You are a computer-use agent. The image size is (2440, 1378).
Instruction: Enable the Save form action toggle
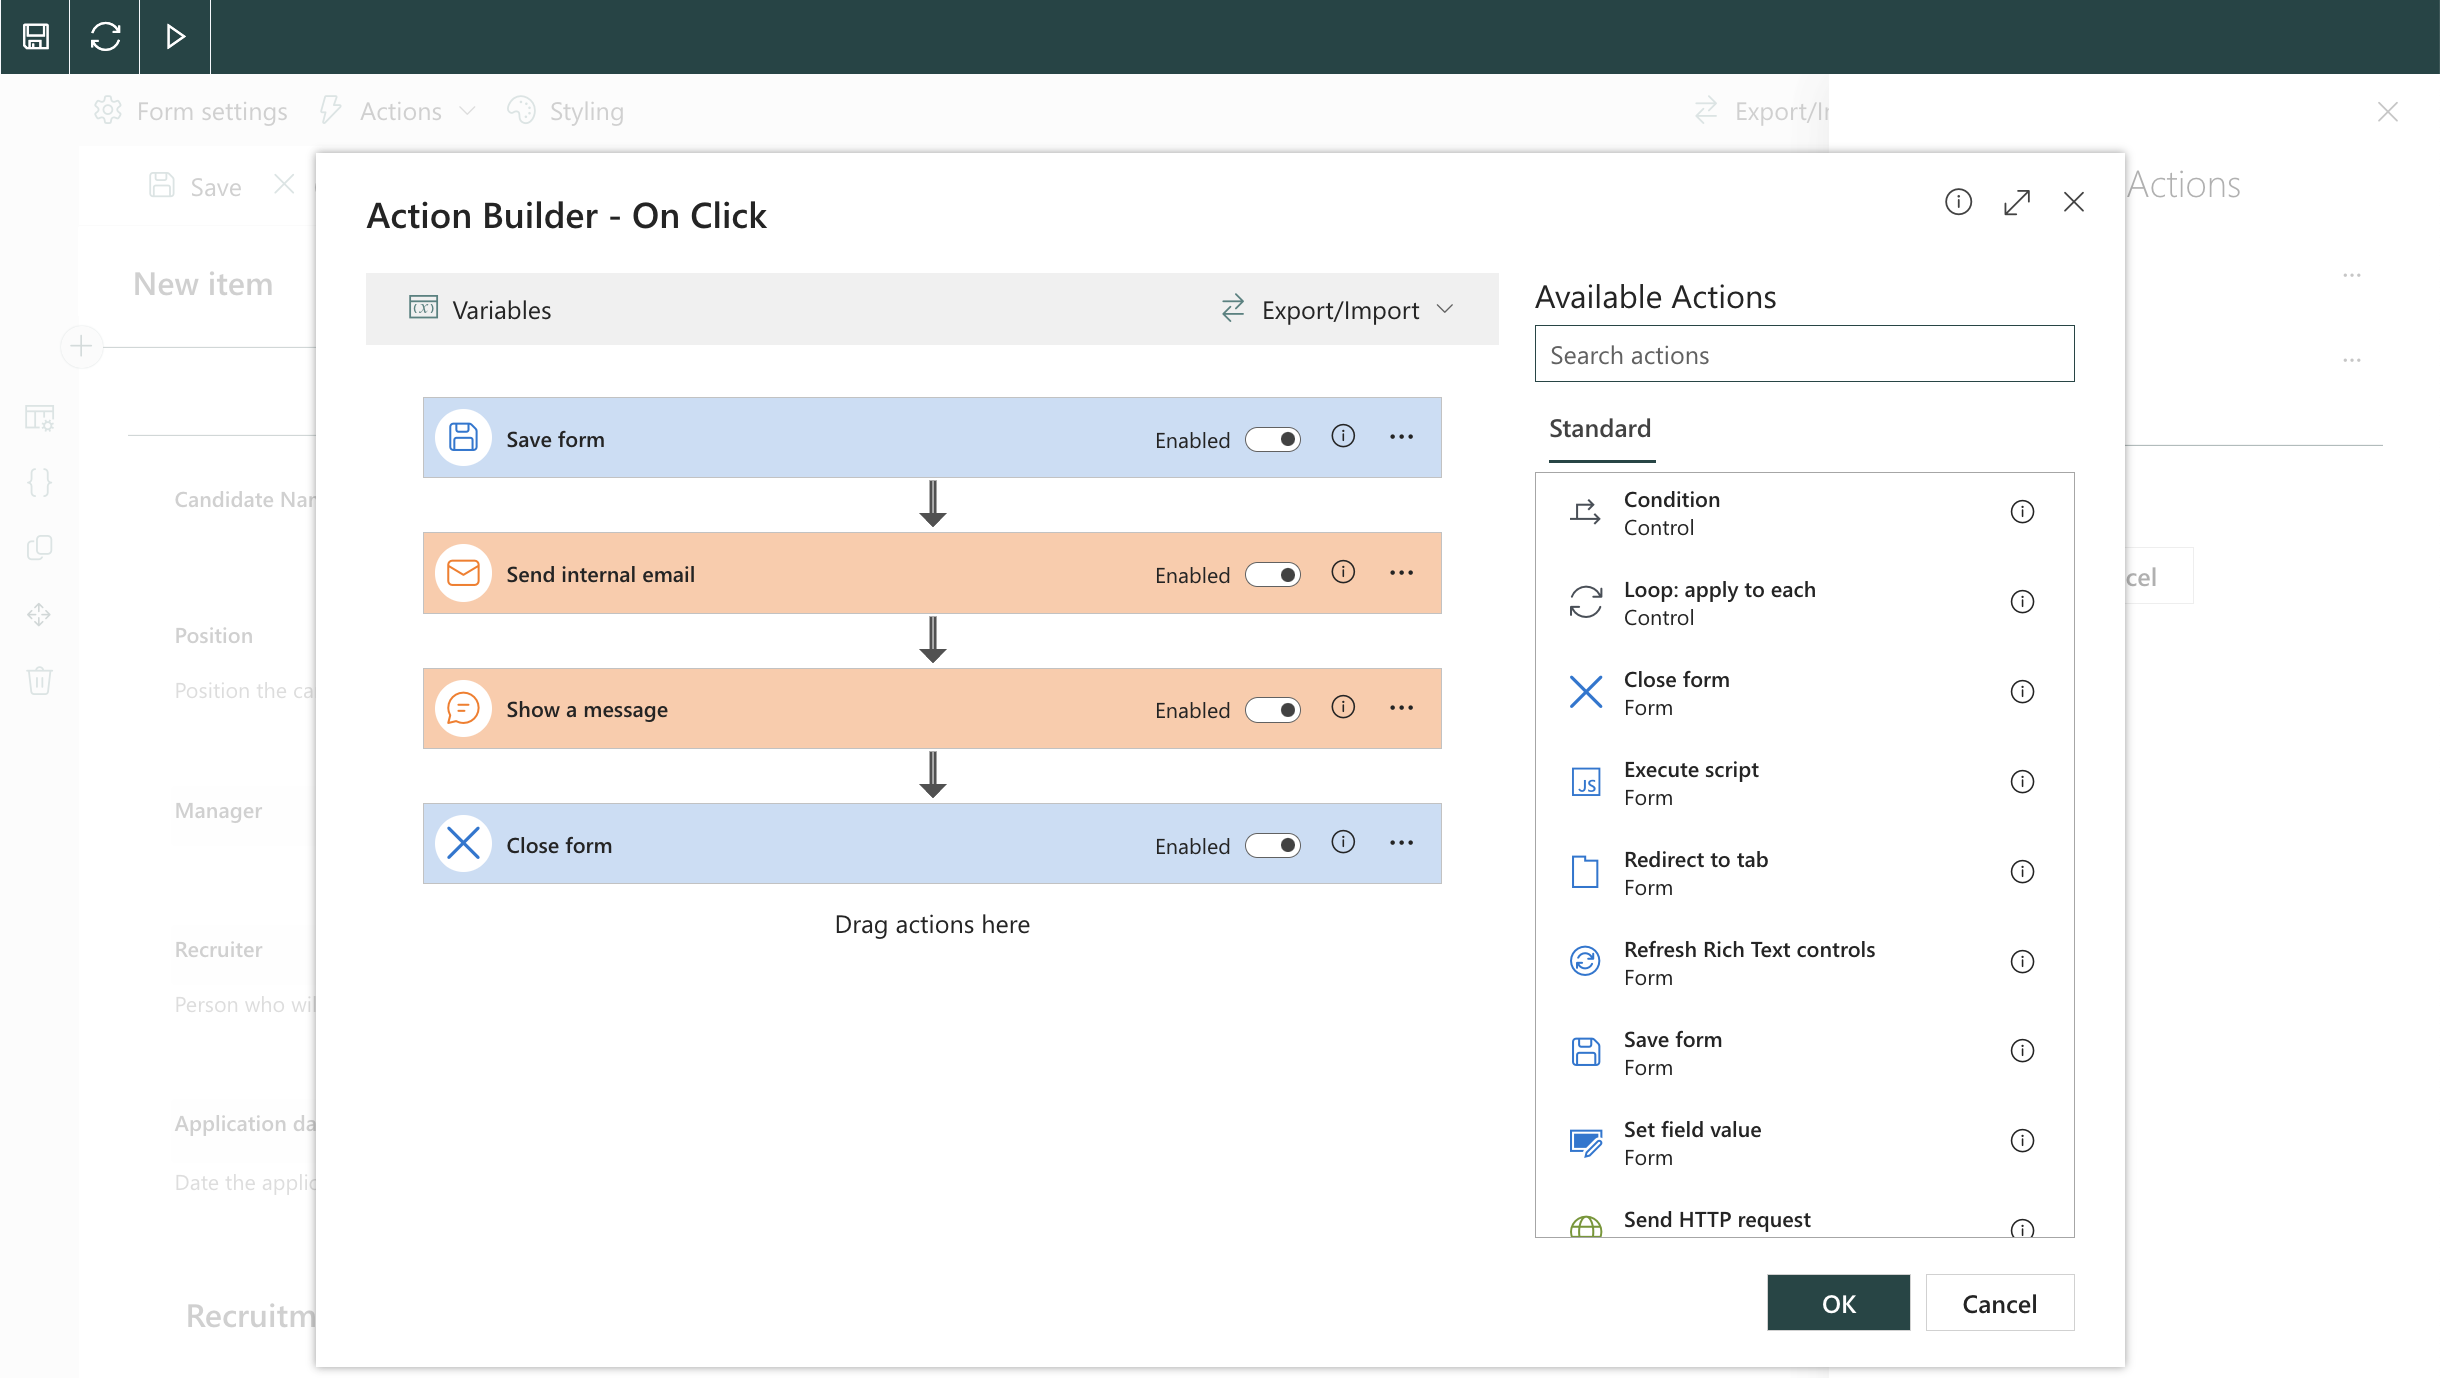pyautogui.click(x=1273, y=439)
